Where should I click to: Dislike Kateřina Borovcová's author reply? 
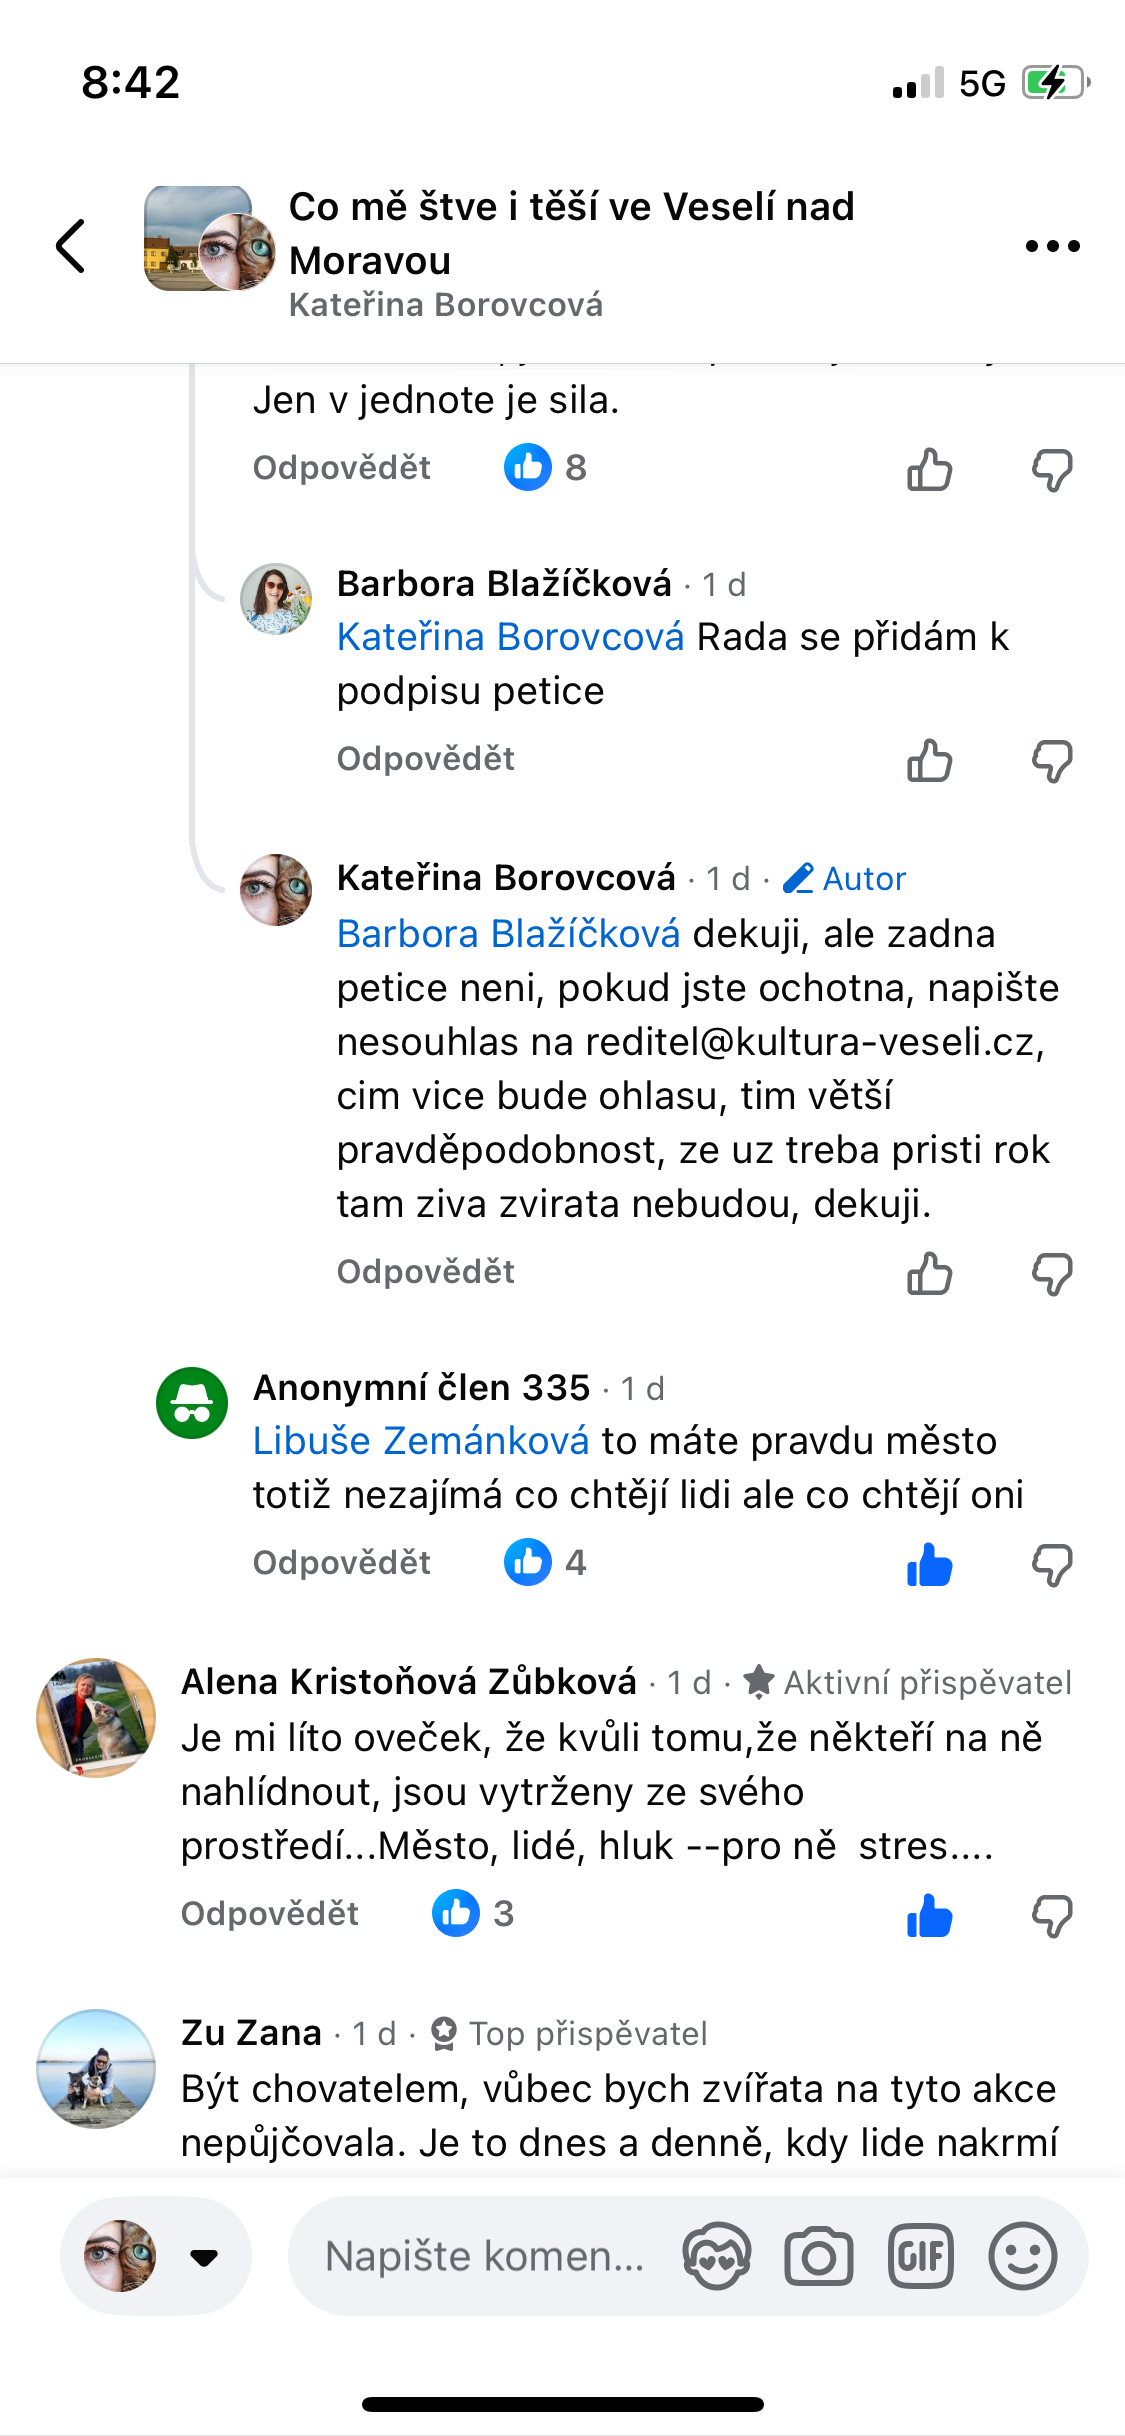(x=1052, y=1274)
